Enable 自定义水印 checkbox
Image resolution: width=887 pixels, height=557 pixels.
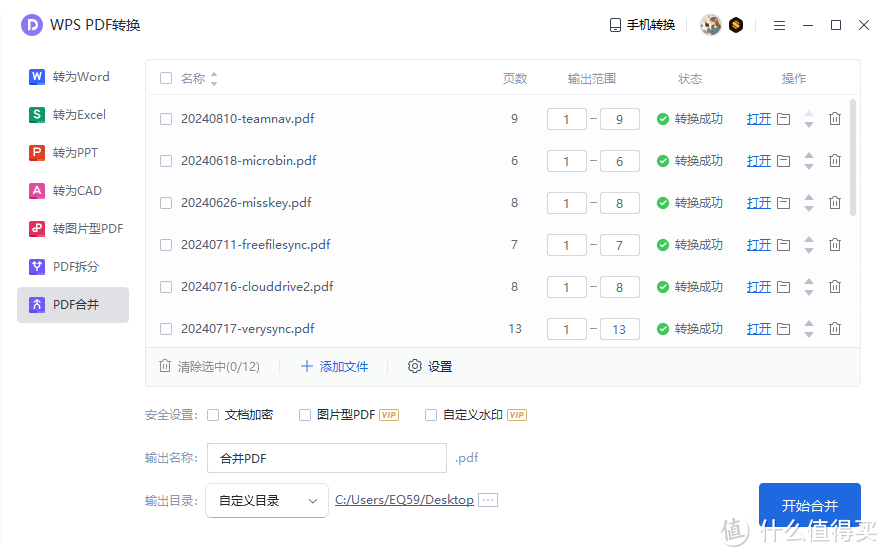pos(431,415)
